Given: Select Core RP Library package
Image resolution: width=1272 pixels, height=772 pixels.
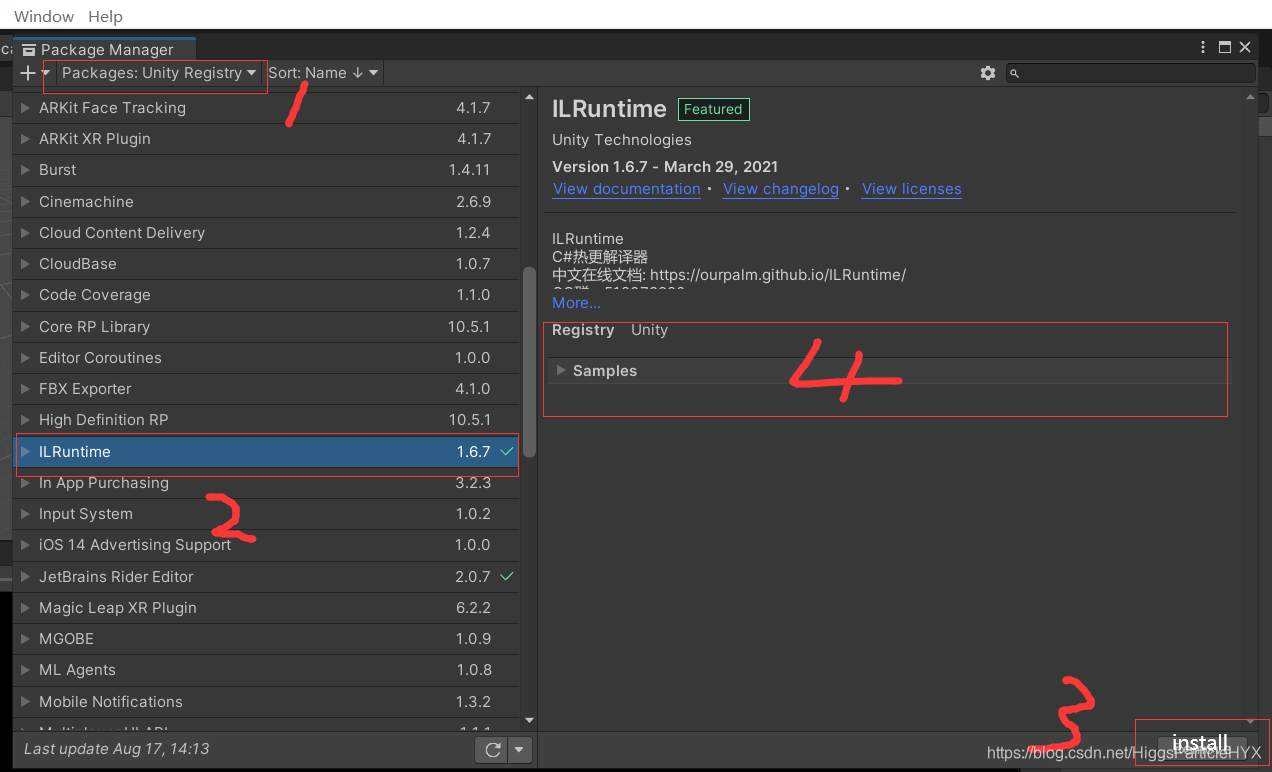Looking at the screenshot, I should (266, 327).
